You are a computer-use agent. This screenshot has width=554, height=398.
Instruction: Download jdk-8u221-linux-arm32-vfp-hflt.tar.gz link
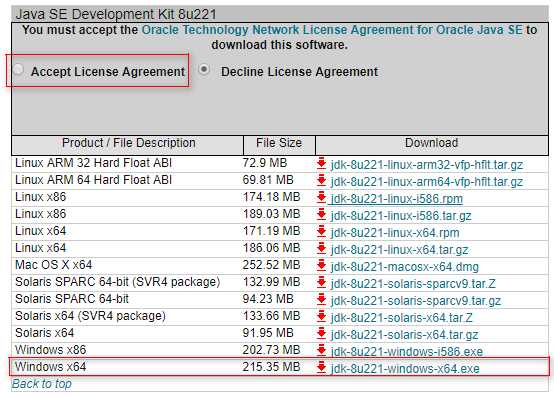(427, 165)
